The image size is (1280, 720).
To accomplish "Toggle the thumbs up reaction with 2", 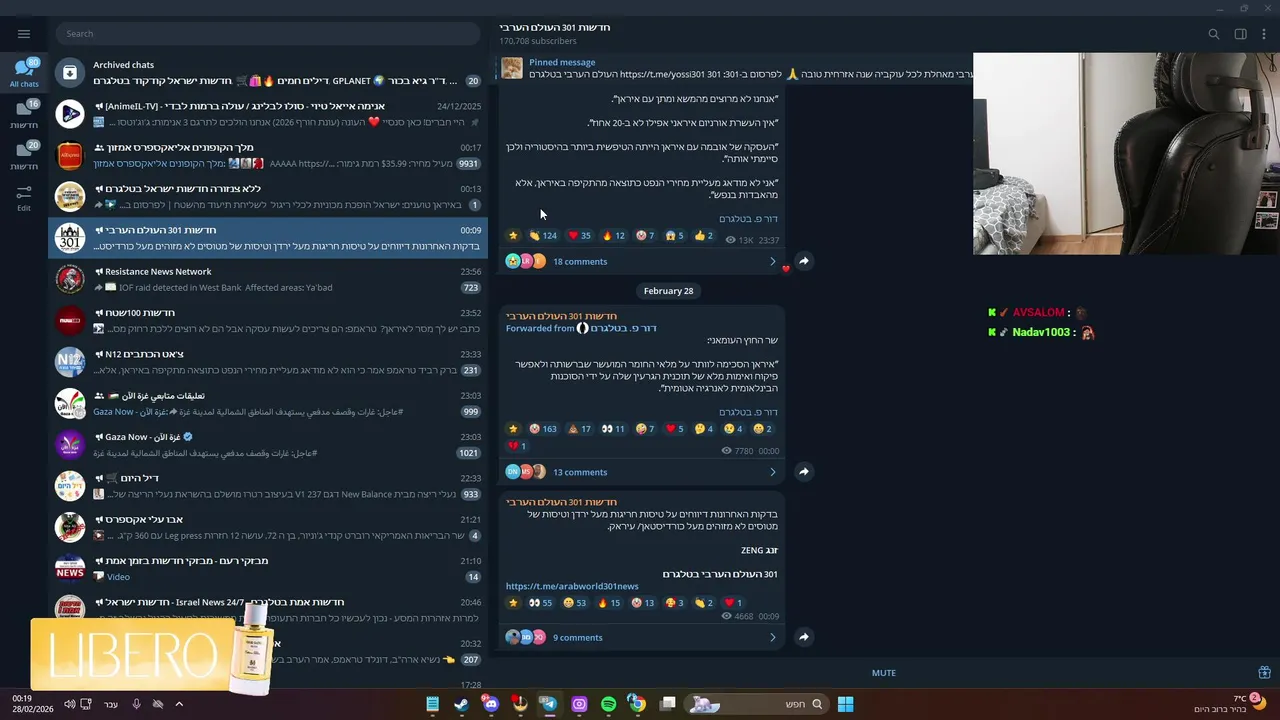I will pos(704,236).
